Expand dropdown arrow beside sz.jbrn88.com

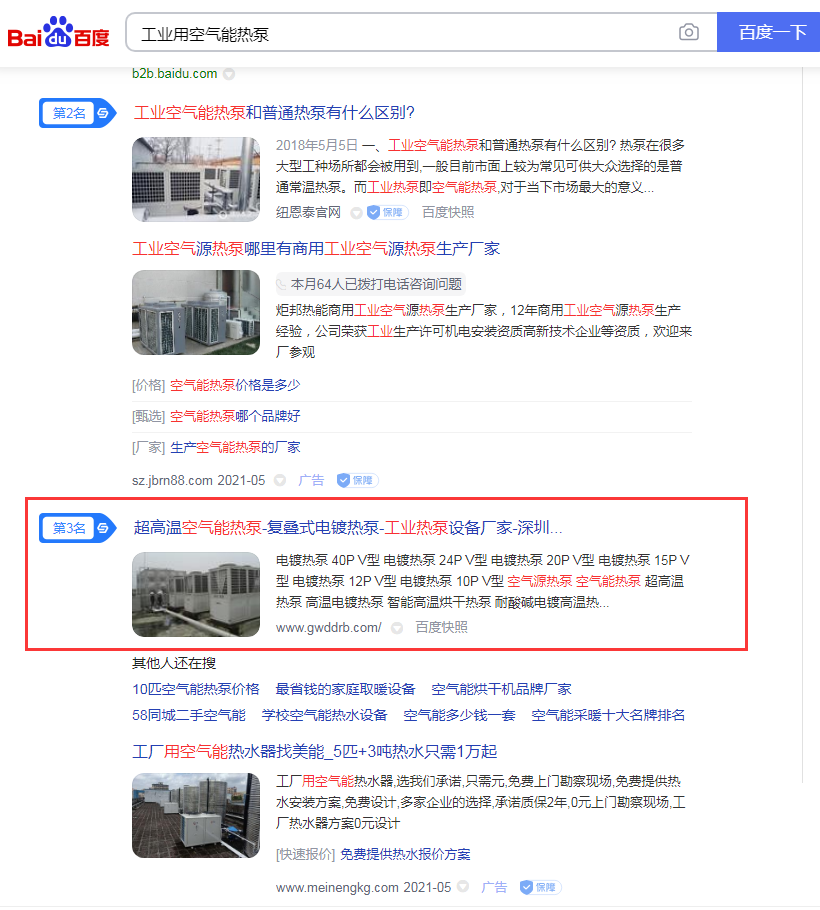tap(280, 481)
